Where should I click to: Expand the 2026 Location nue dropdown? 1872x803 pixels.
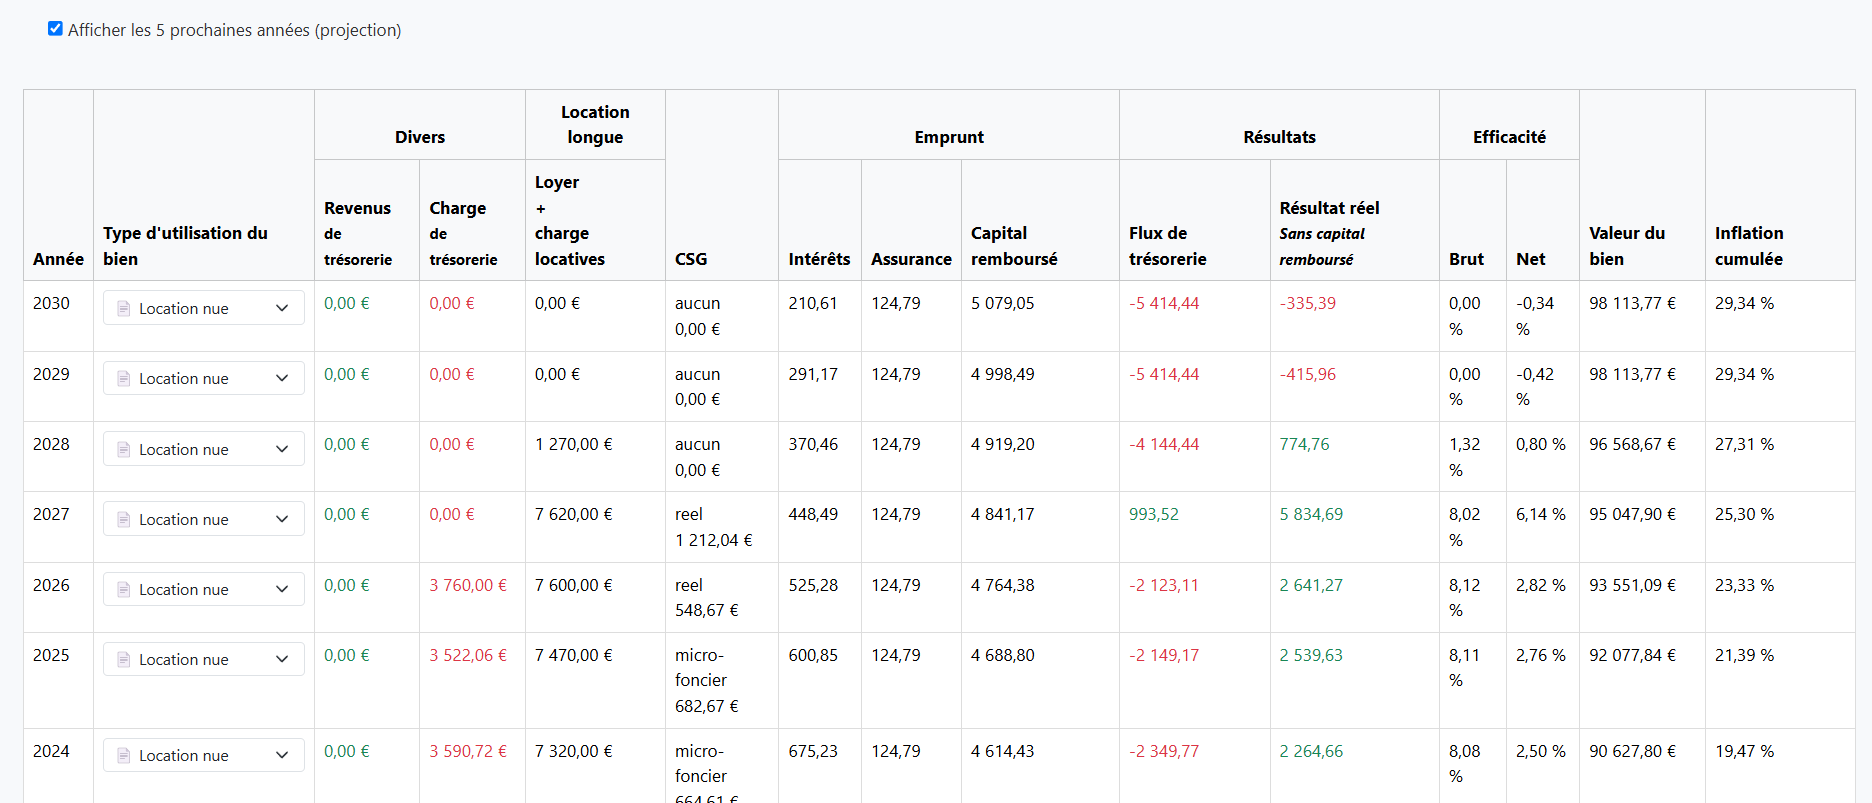pos(204,589)
